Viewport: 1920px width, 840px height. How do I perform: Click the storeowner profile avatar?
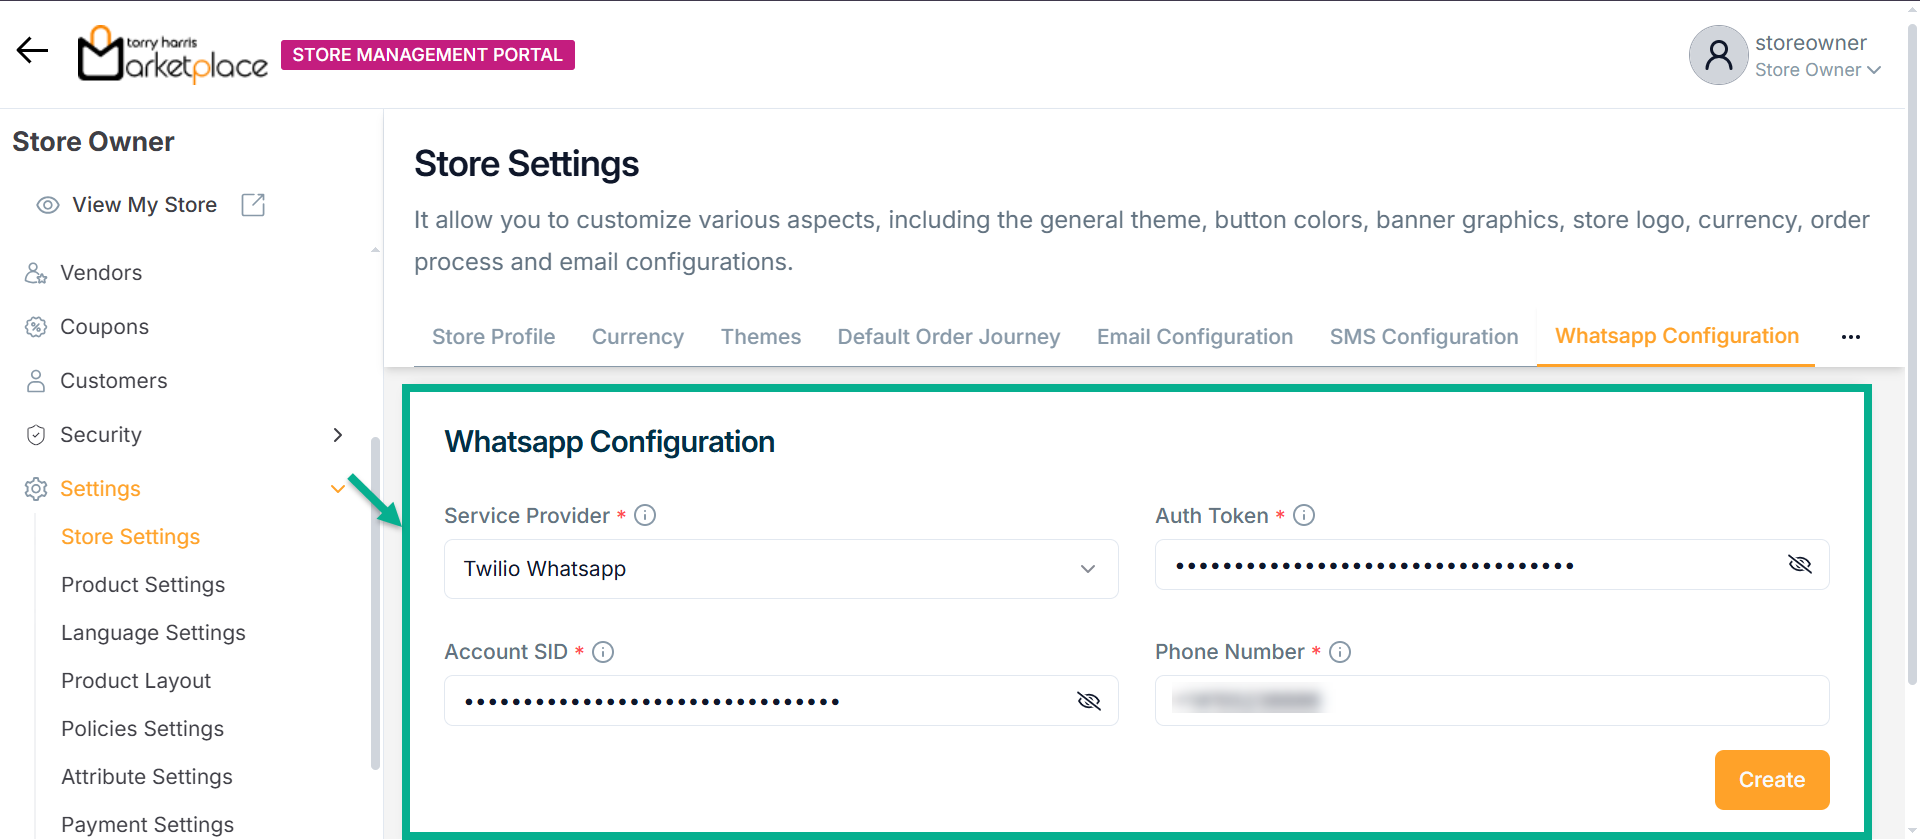point(1718,55)
